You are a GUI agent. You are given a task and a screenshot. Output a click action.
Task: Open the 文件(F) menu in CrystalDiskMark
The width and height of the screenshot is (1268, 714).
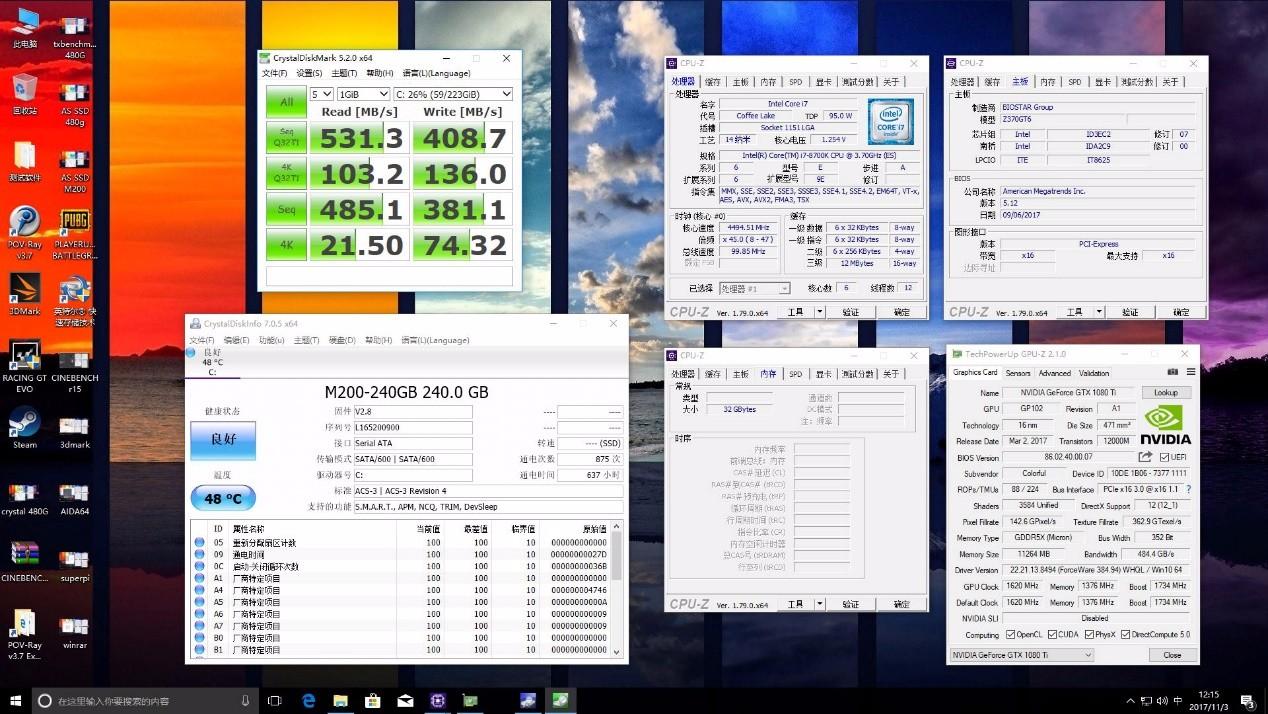[274, 73]
